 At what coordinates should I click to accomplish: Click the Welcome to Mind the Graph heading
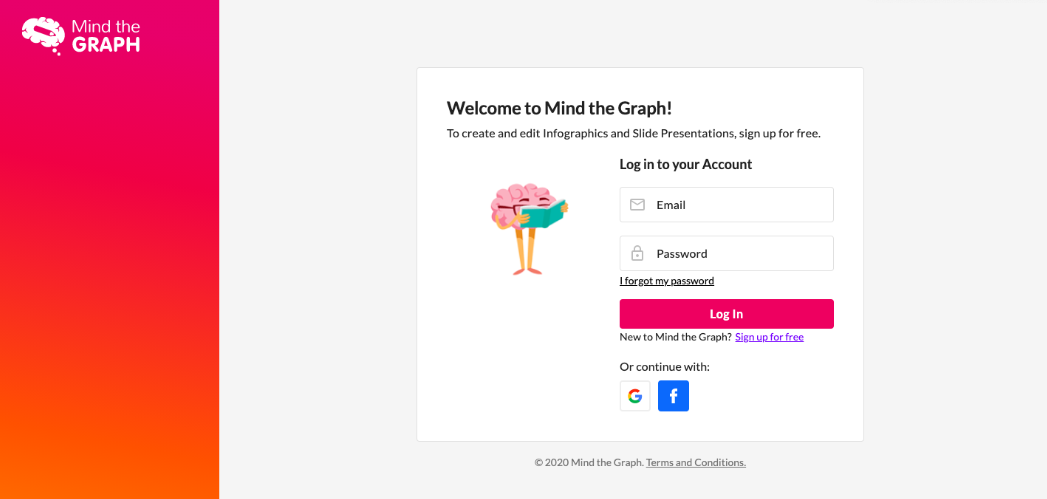560,108
